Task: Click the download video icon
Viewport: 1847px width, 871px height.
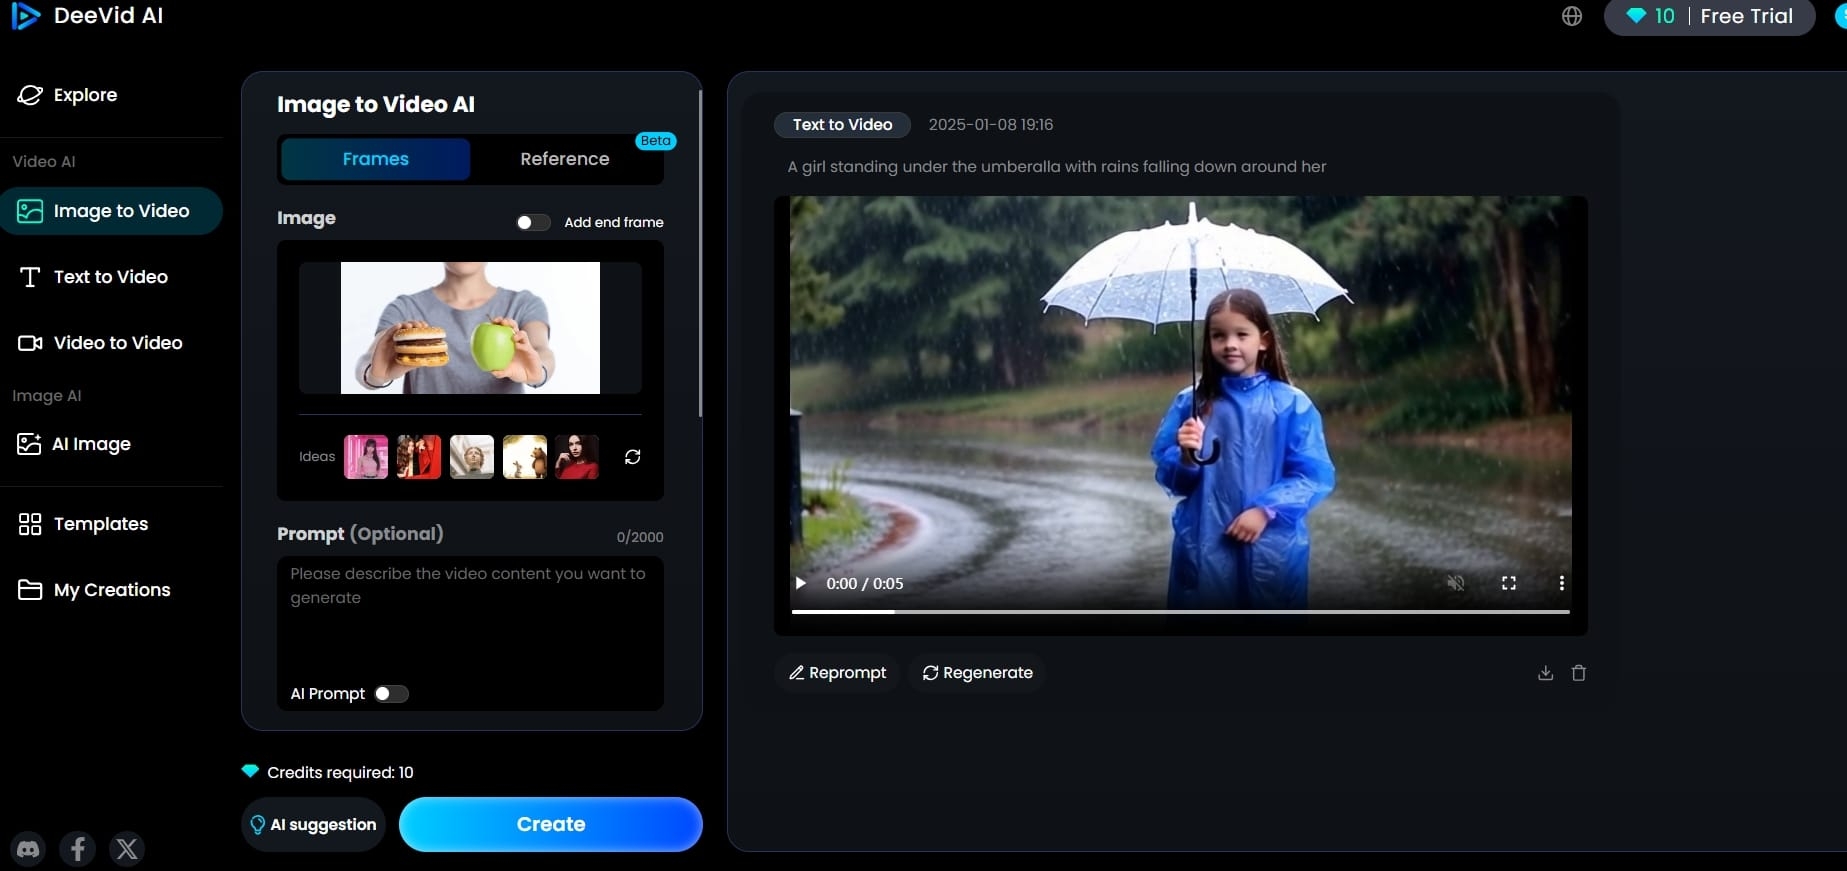Action: pos(1545,673)
